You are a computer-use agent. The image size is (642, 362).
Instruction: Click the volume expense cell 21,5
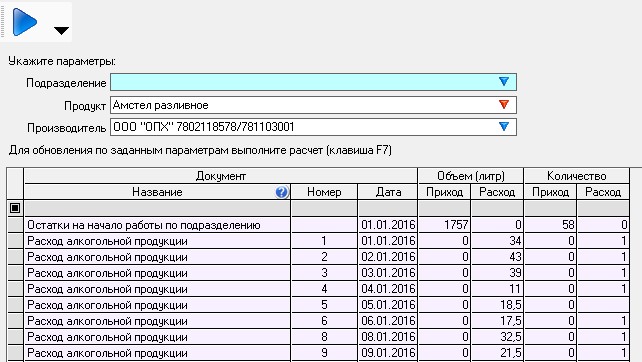coord(497,353)
